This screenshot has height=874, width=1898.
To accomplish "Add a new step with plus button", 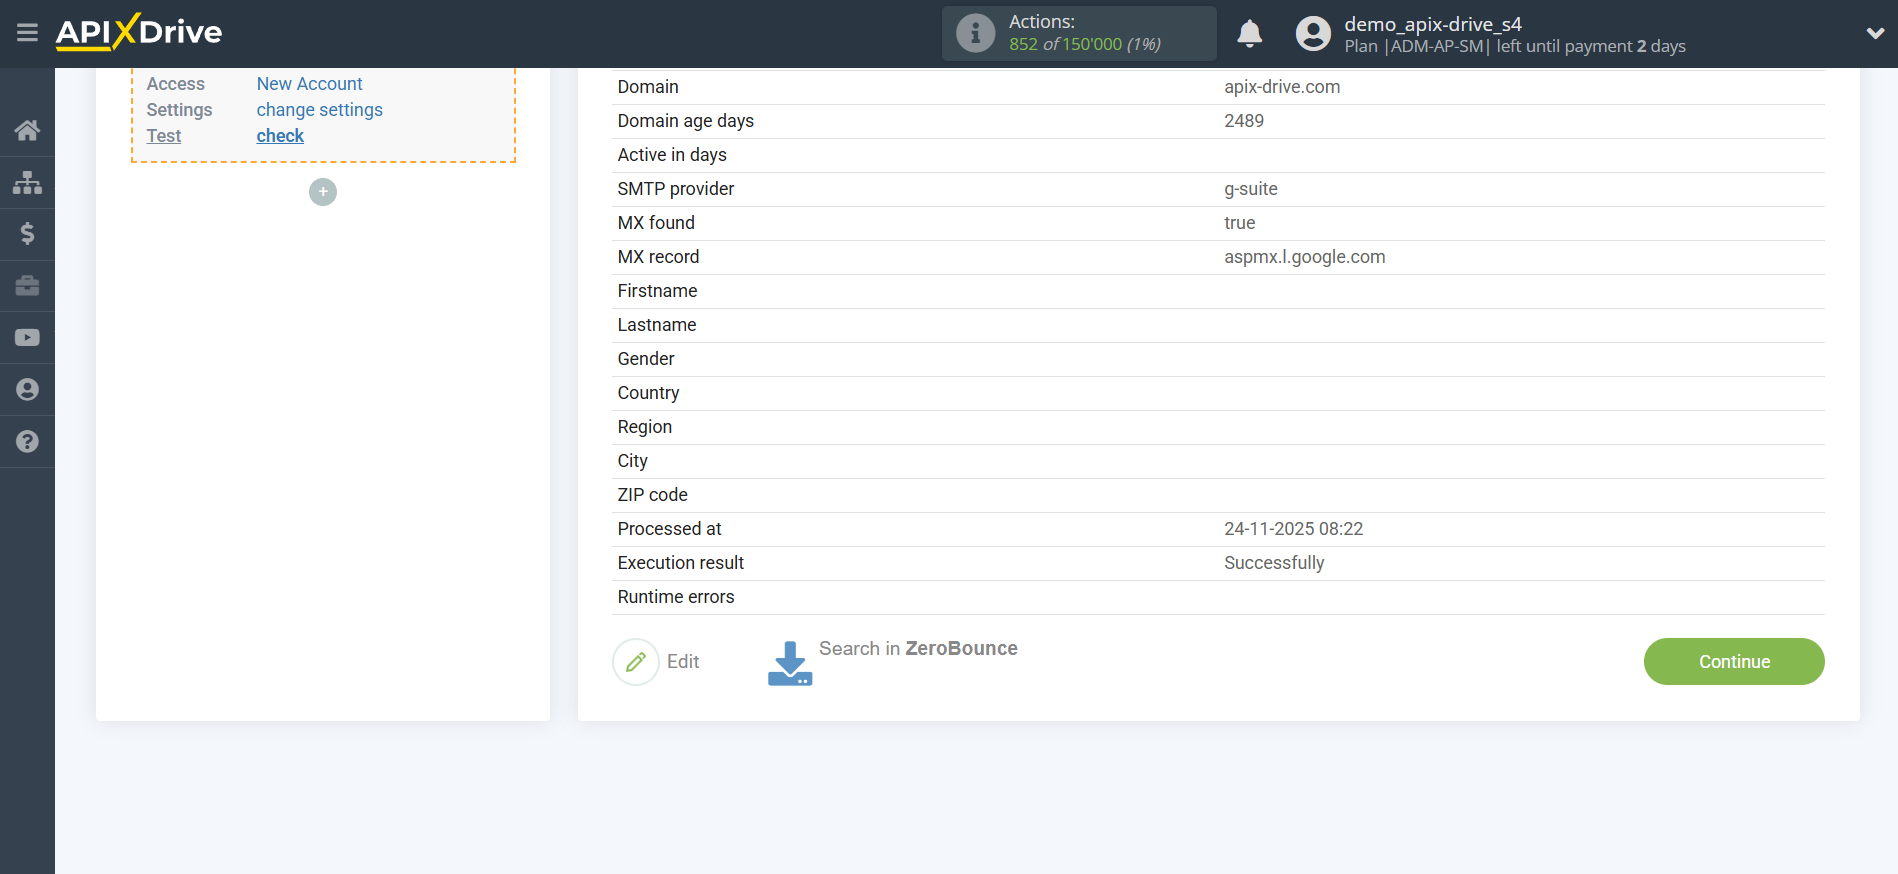I will [323, 192].
